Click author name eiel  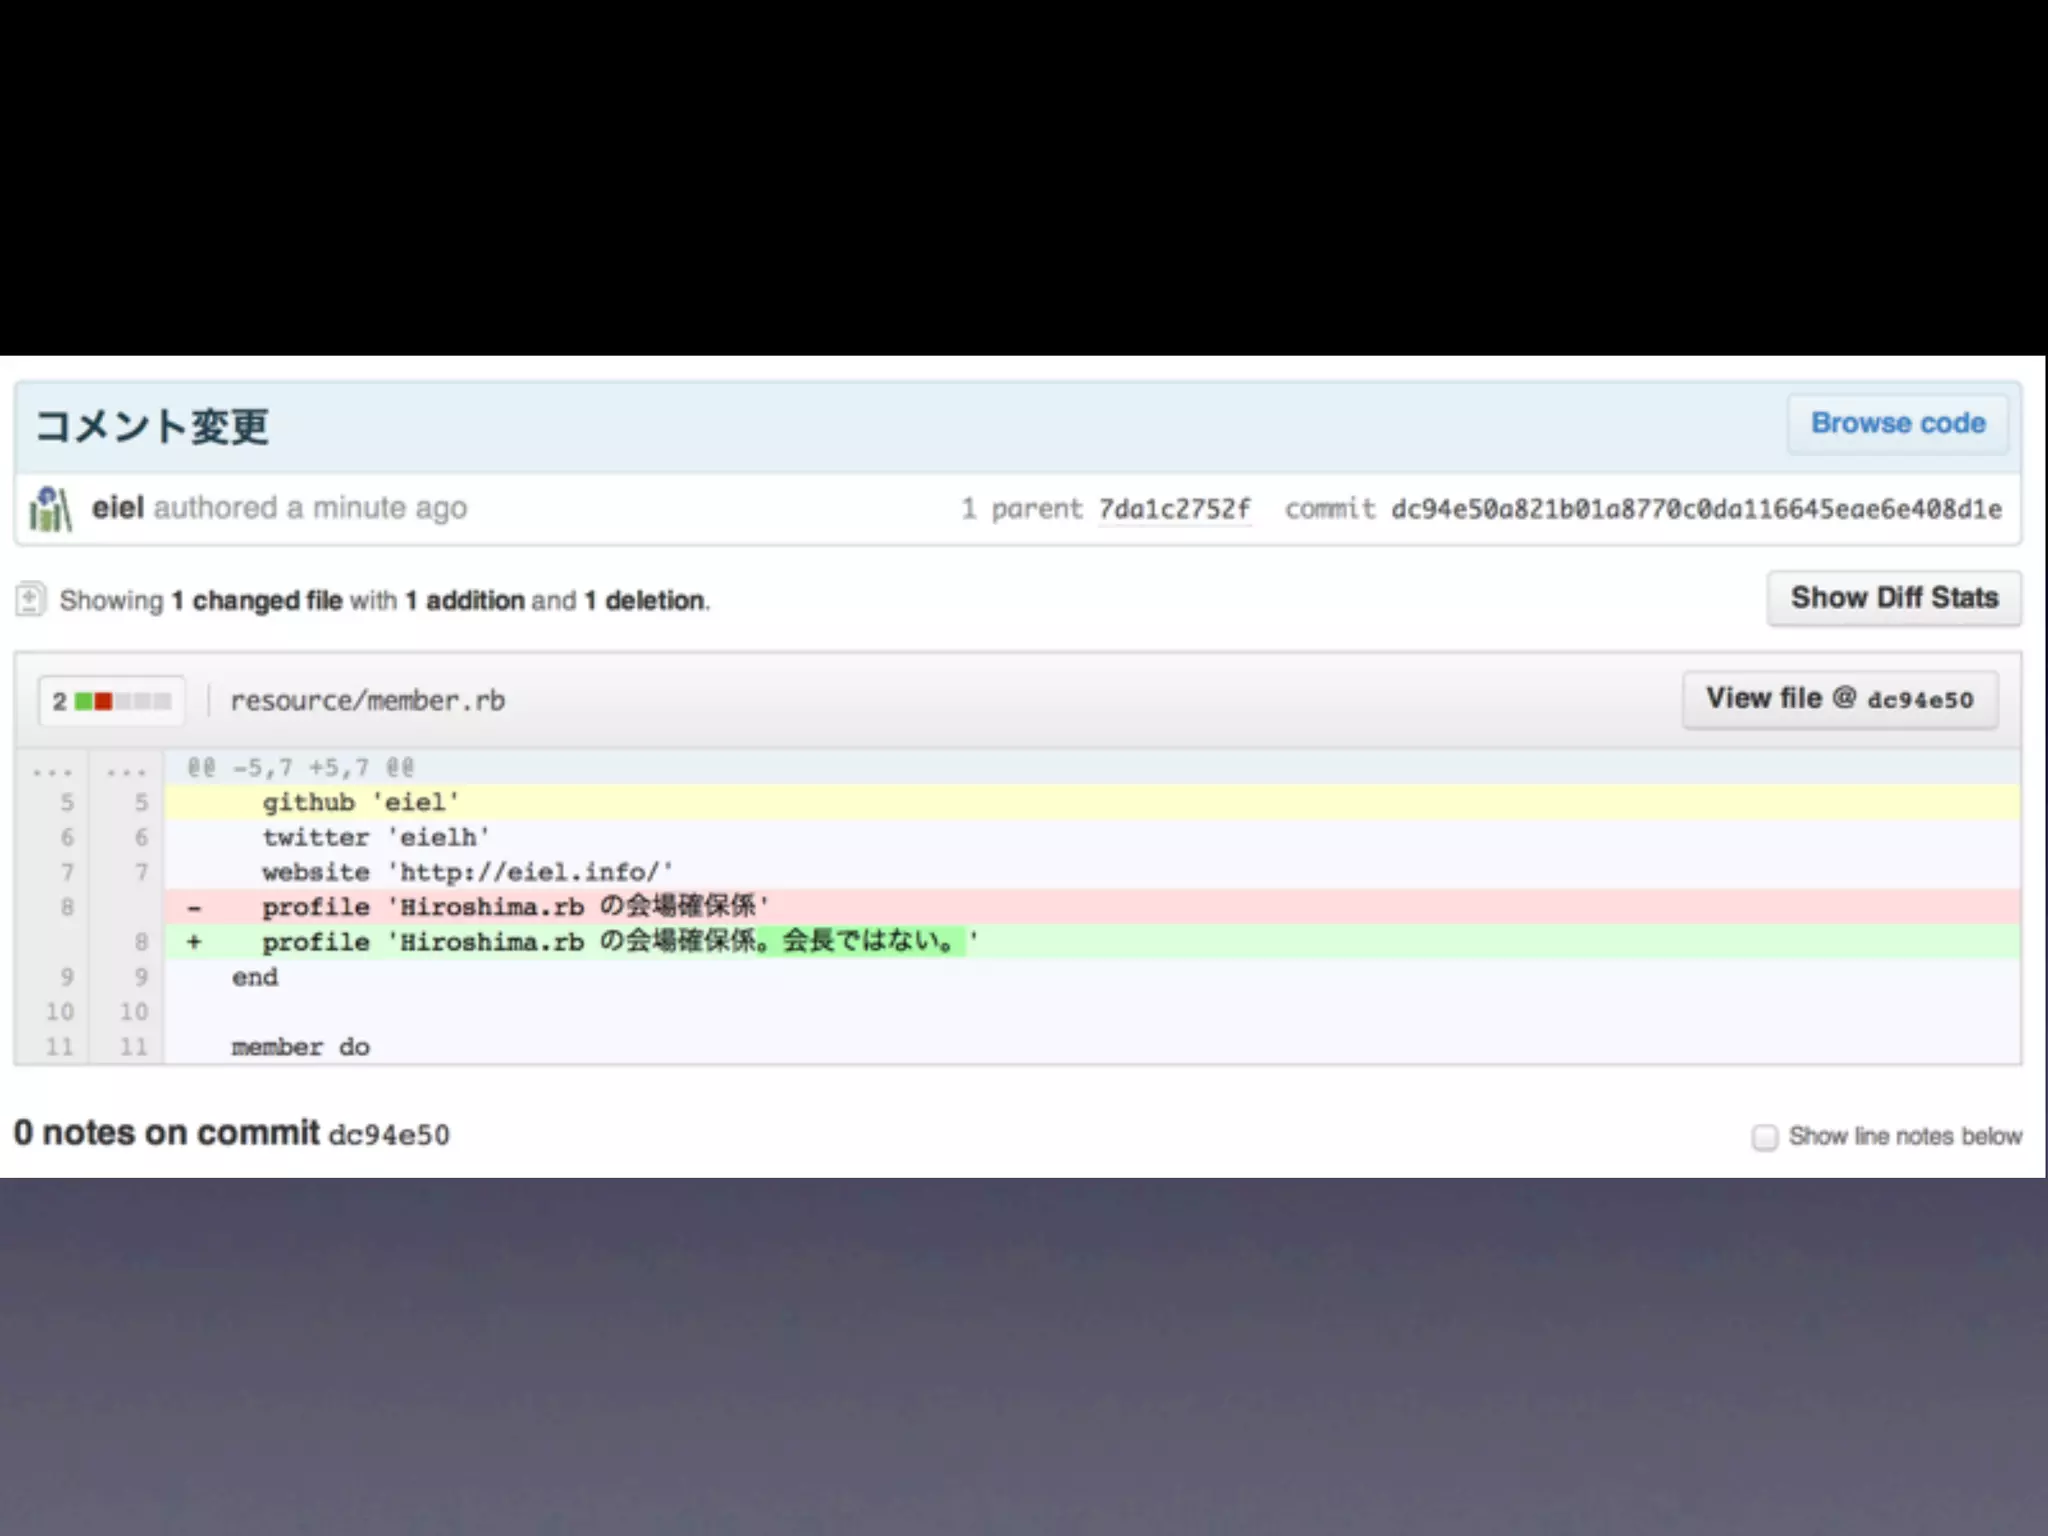tap(118, 508)
